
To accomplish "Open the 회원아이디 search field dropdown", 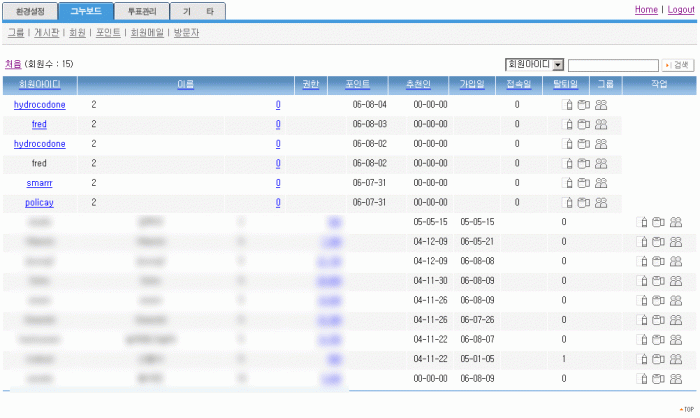I will tap(558, 65).
